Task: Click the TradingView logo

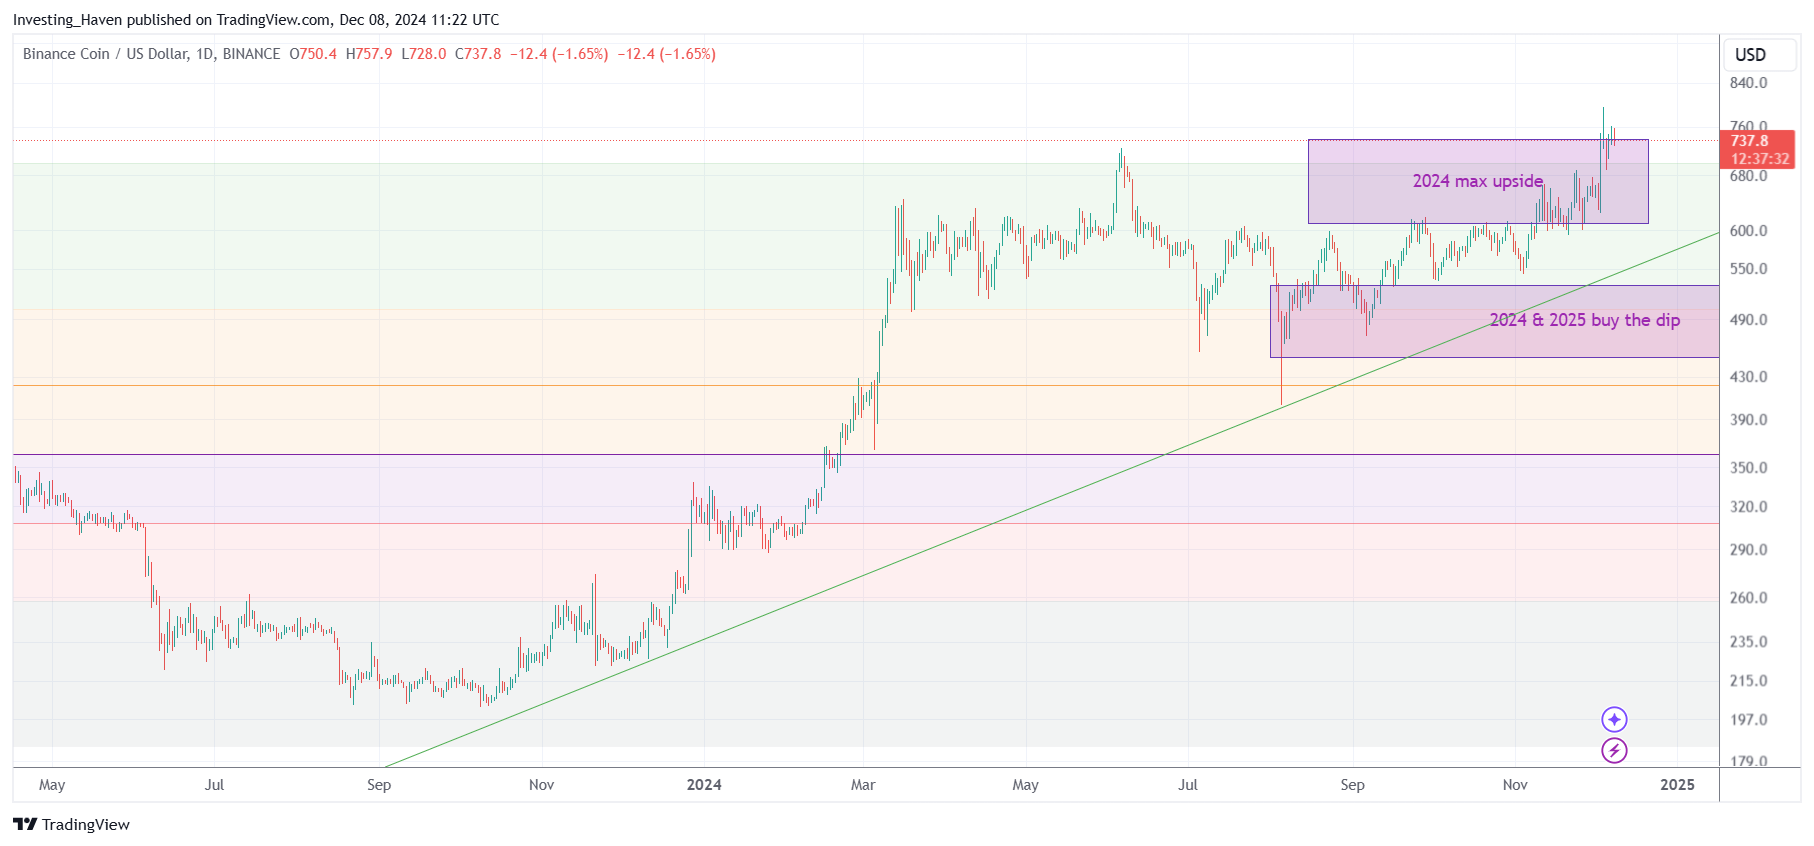Action: tap(72, 824)
